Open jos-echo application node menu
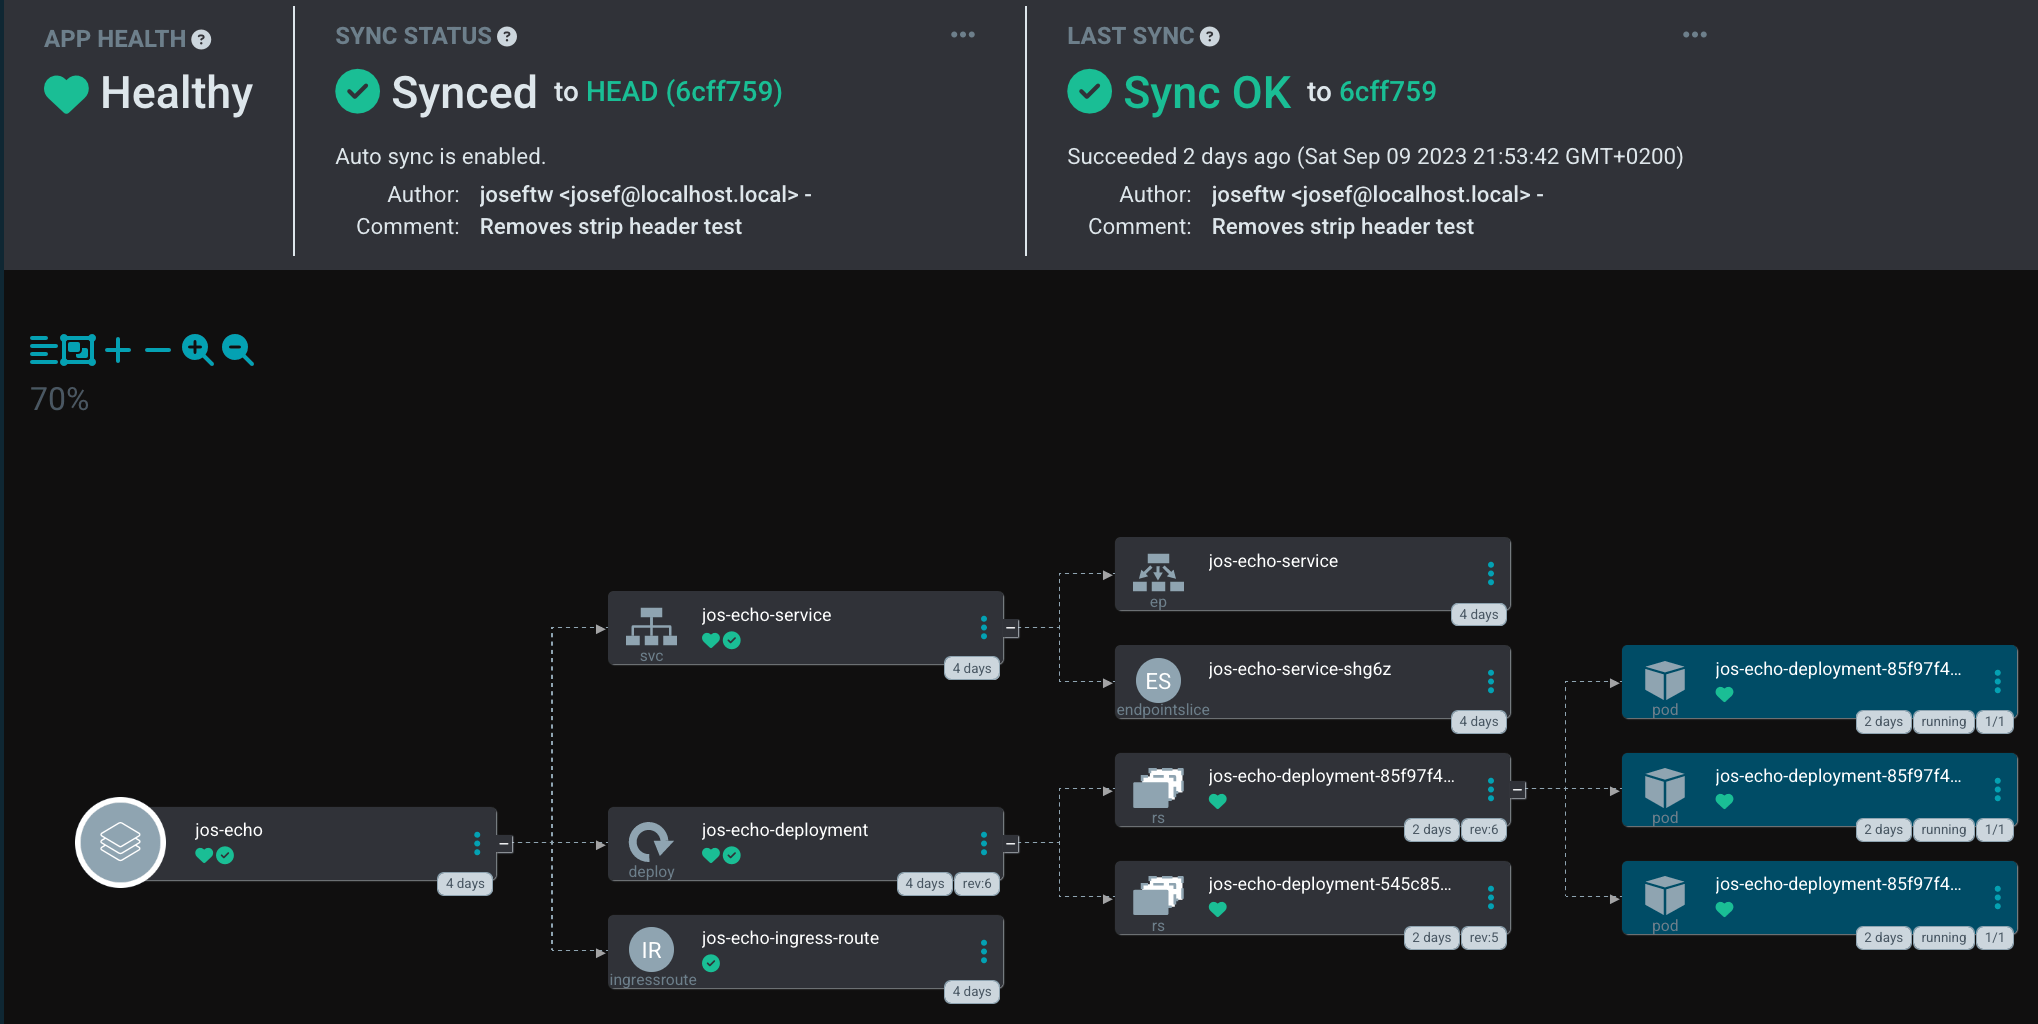Screen dimensions: 2038x1024 tap(477, 842)
